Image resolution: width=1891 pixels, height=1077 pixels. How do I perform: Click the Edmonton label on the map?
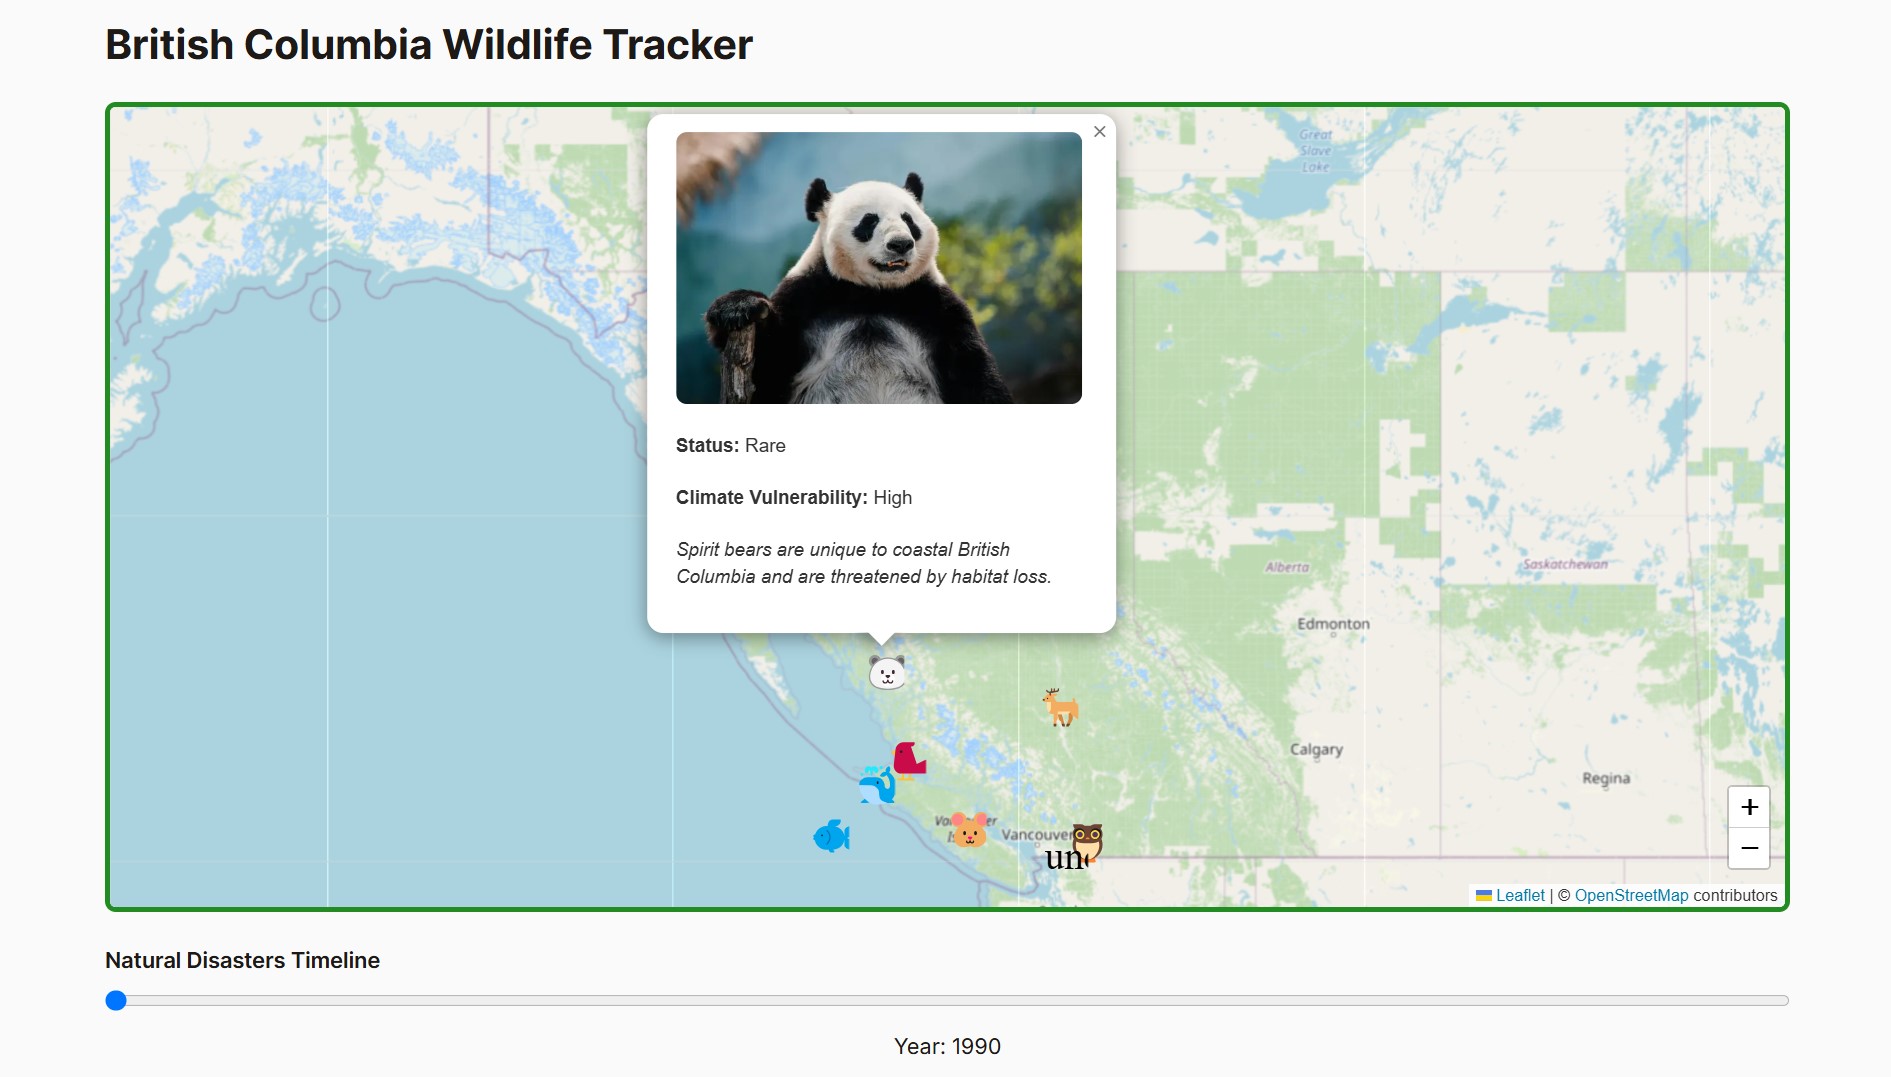coord(1333,624)
